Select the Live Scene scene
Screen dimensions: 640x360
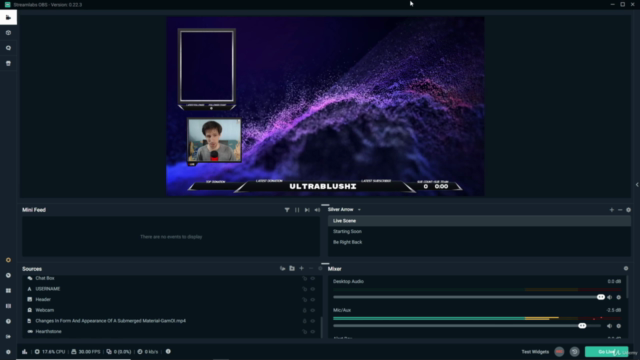pyautogui.click(x=479, y=221)
